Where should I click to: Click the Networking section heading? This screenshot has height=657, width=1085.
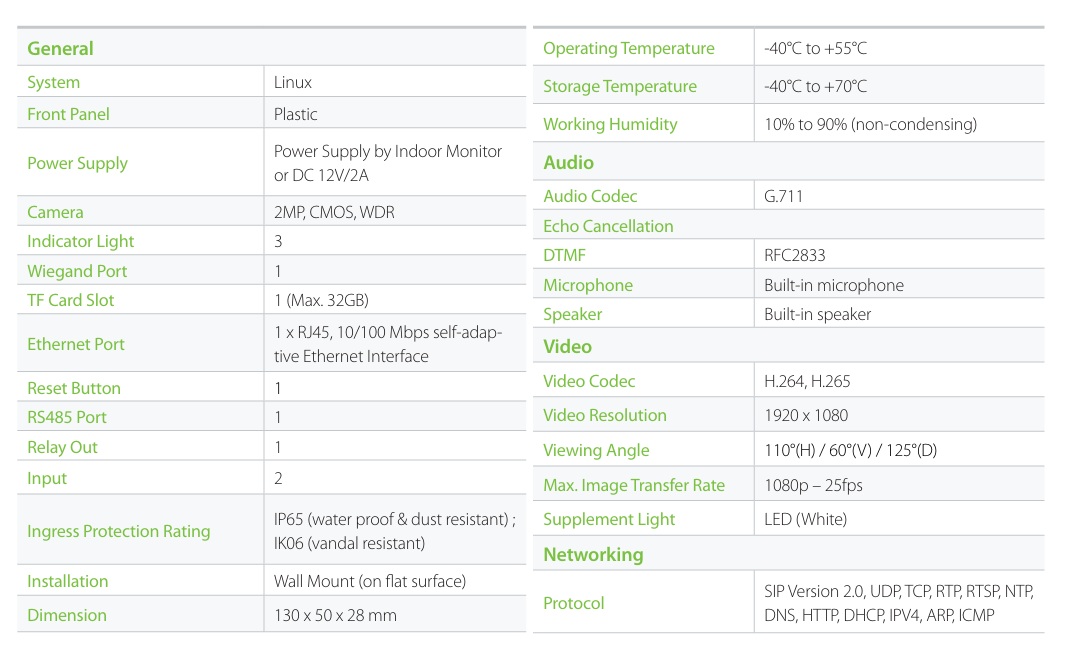[x=593, y=554]
